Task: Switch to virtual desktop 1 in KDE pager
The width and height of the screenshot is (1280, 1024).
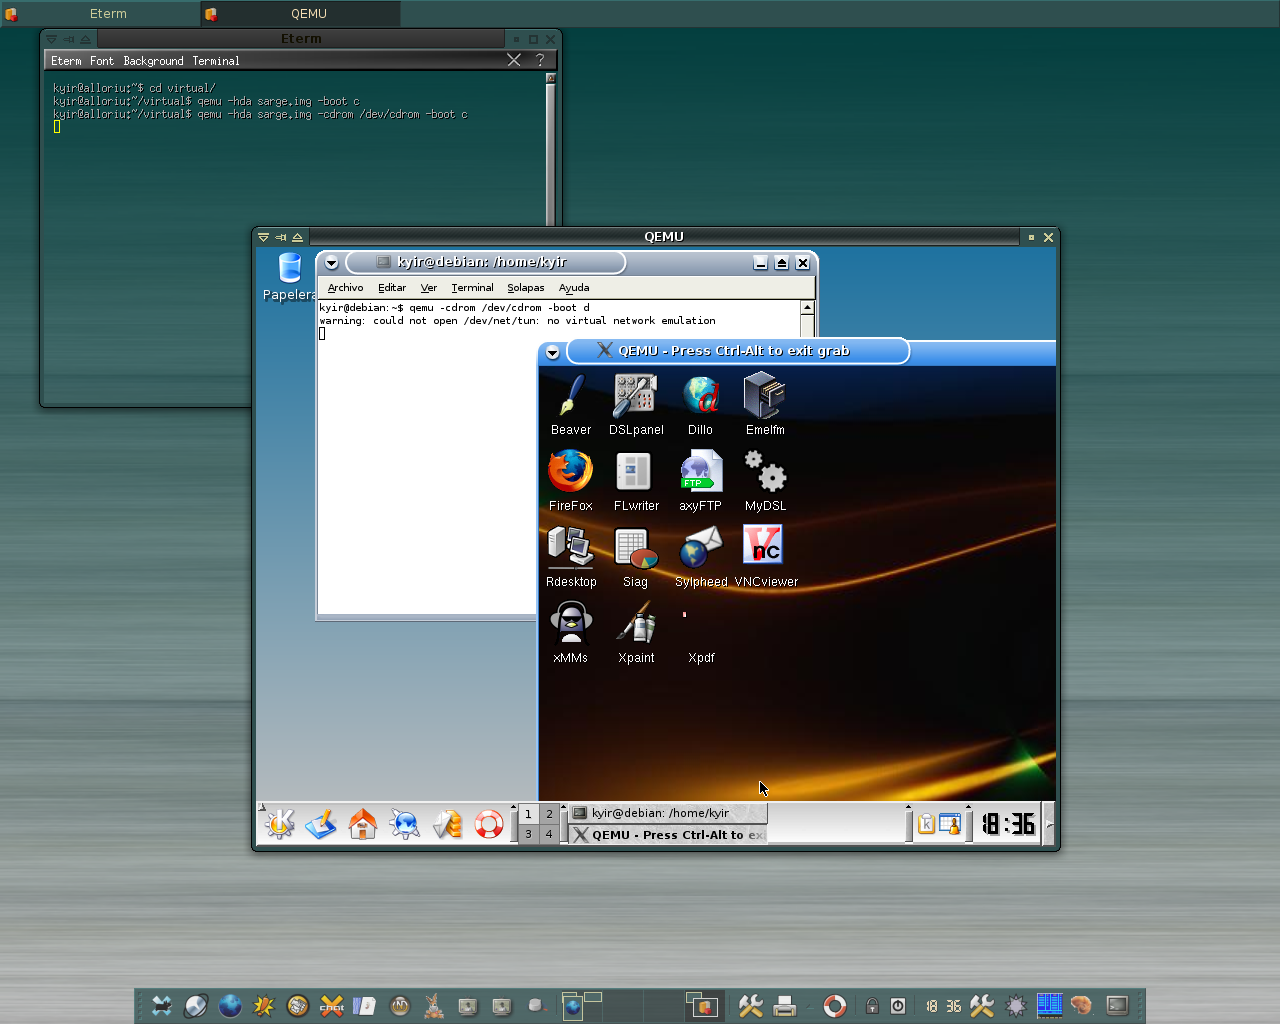Action: click(x=528, y=814)
